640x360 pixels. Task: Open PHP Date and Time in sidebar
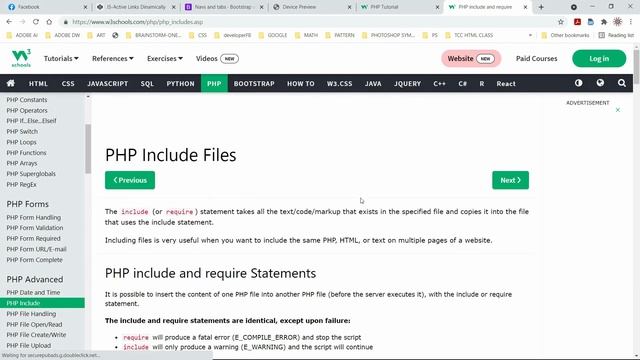[x=33, y=292]
